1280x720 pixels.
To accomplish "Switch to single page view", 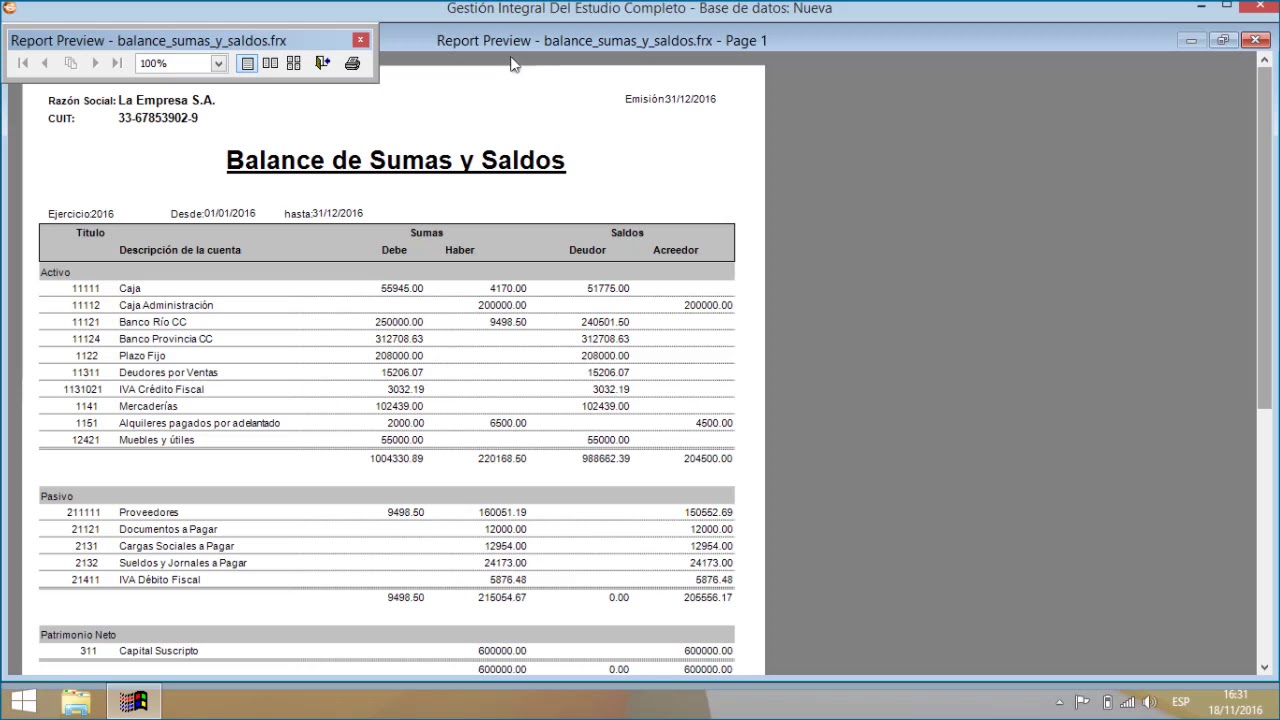I will [247, 63].
